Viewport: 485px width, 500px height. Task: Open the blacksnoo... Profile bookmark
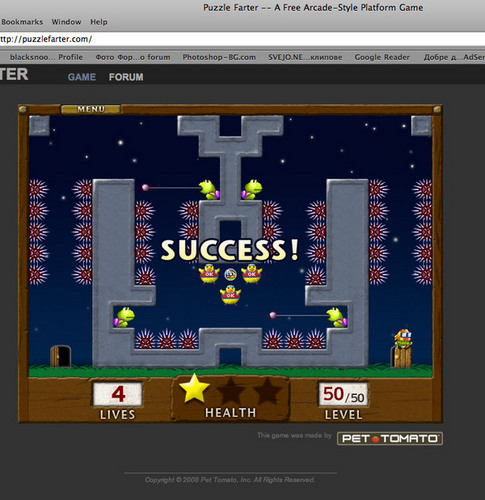(x=46, y=57)
